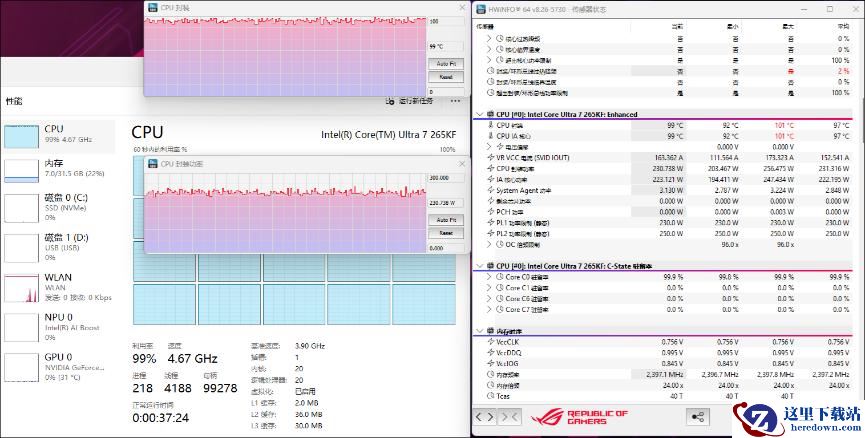Expand the OC ratio limits row
Viewport: 865px width, 438px height.
(x=488, y=244)
